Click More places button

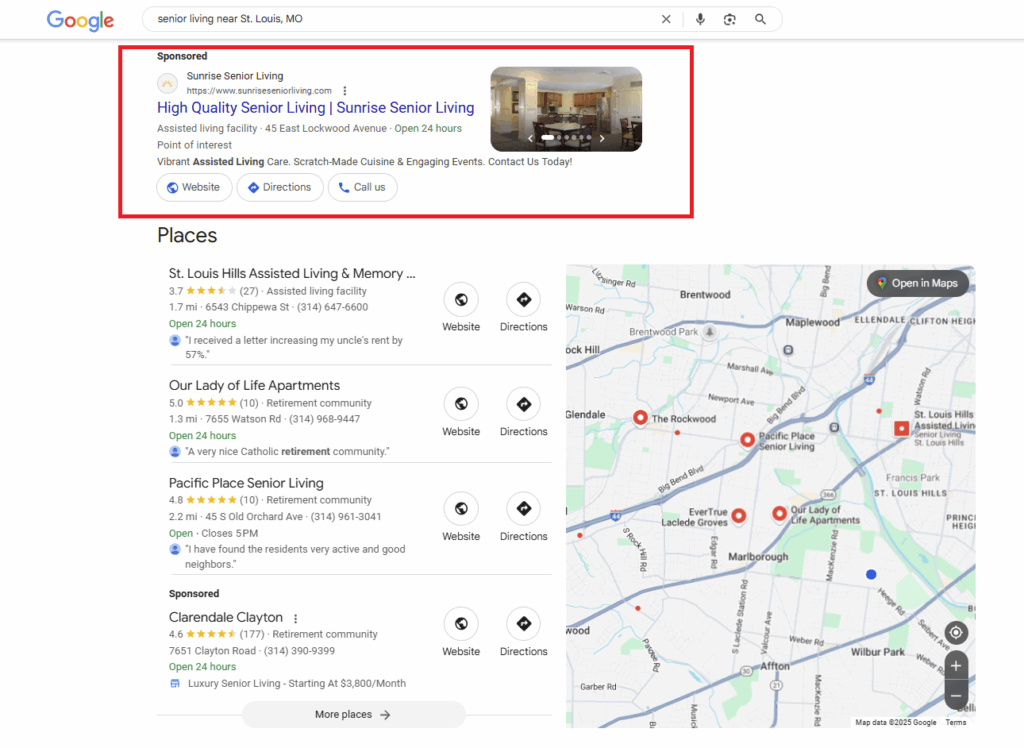click(353, 715)
